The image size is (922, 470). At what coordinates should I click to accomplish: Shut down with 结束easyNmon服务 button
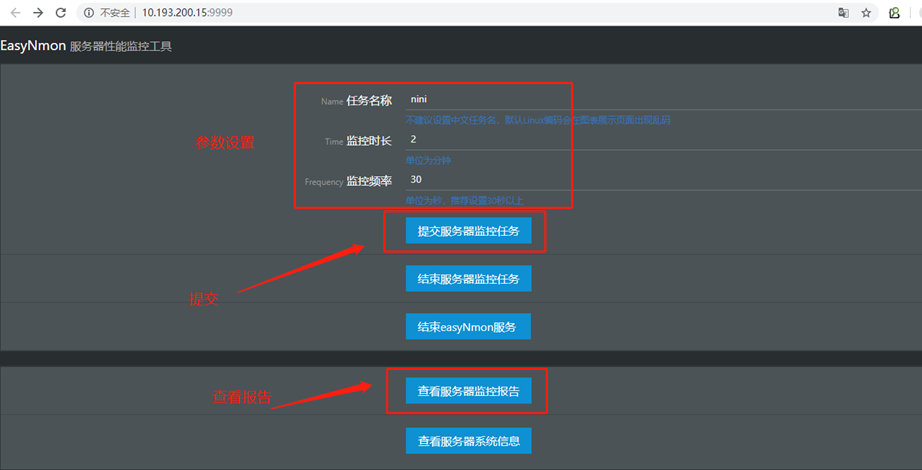point(468,326)
